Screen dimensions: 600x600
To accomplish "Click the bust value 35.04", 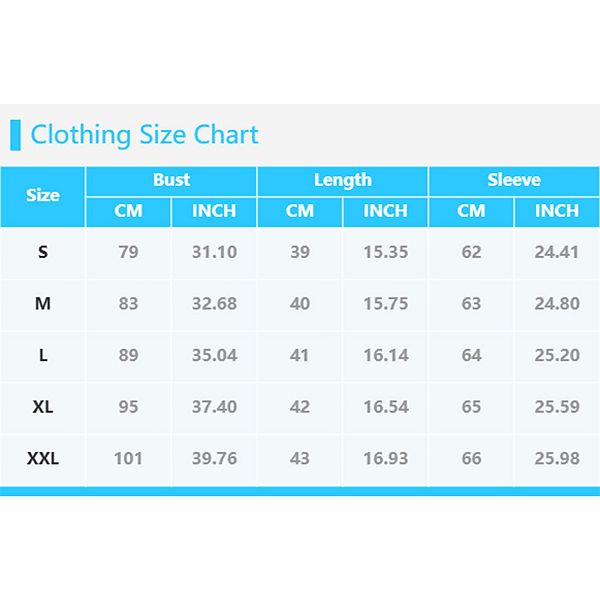I will (x=214, y=356).
